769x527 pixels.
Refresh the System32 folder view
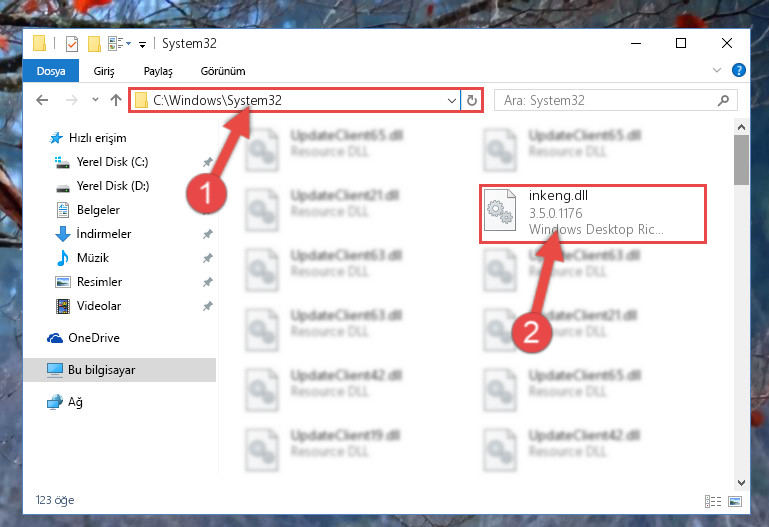click(x=472, y=100)
